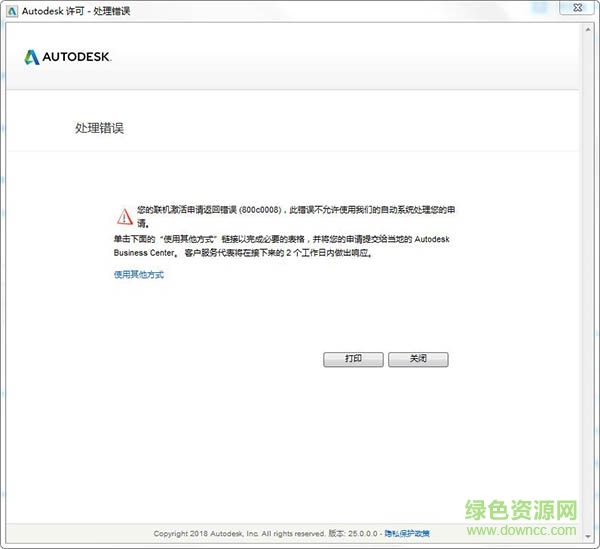Click the Autodesk triangular "A" logo mark
The height and width of the screenshot is (549, 600).
[31, 57]
